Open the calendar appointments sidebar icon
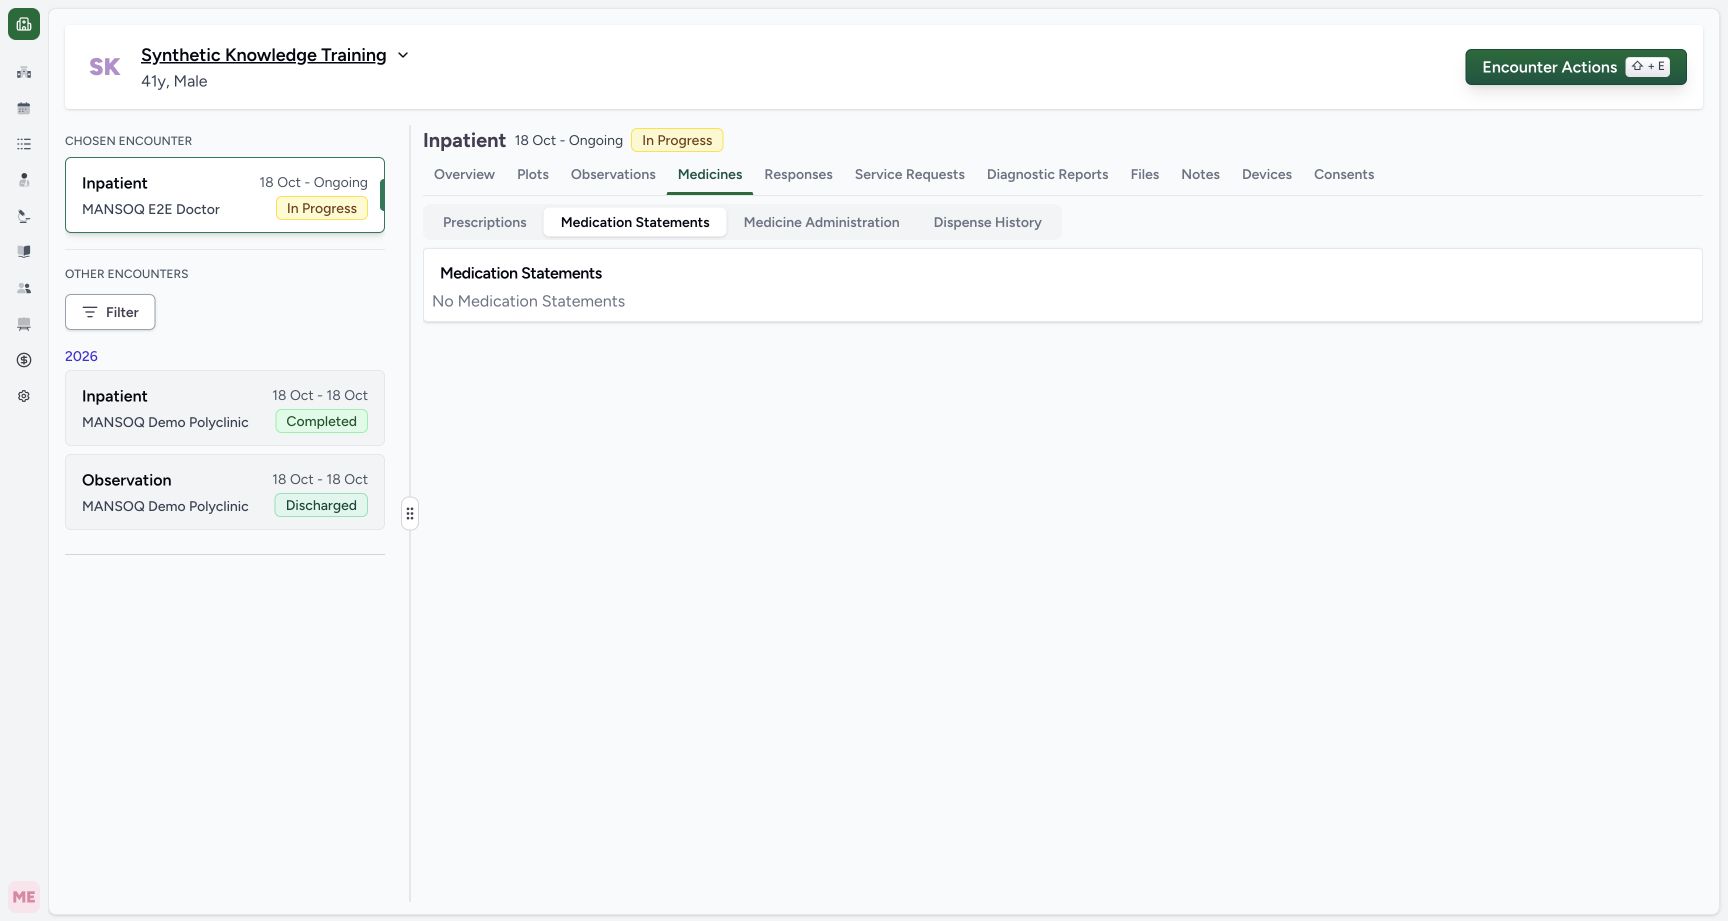Viewport: 1728px width, 921px height. (24, 108)
